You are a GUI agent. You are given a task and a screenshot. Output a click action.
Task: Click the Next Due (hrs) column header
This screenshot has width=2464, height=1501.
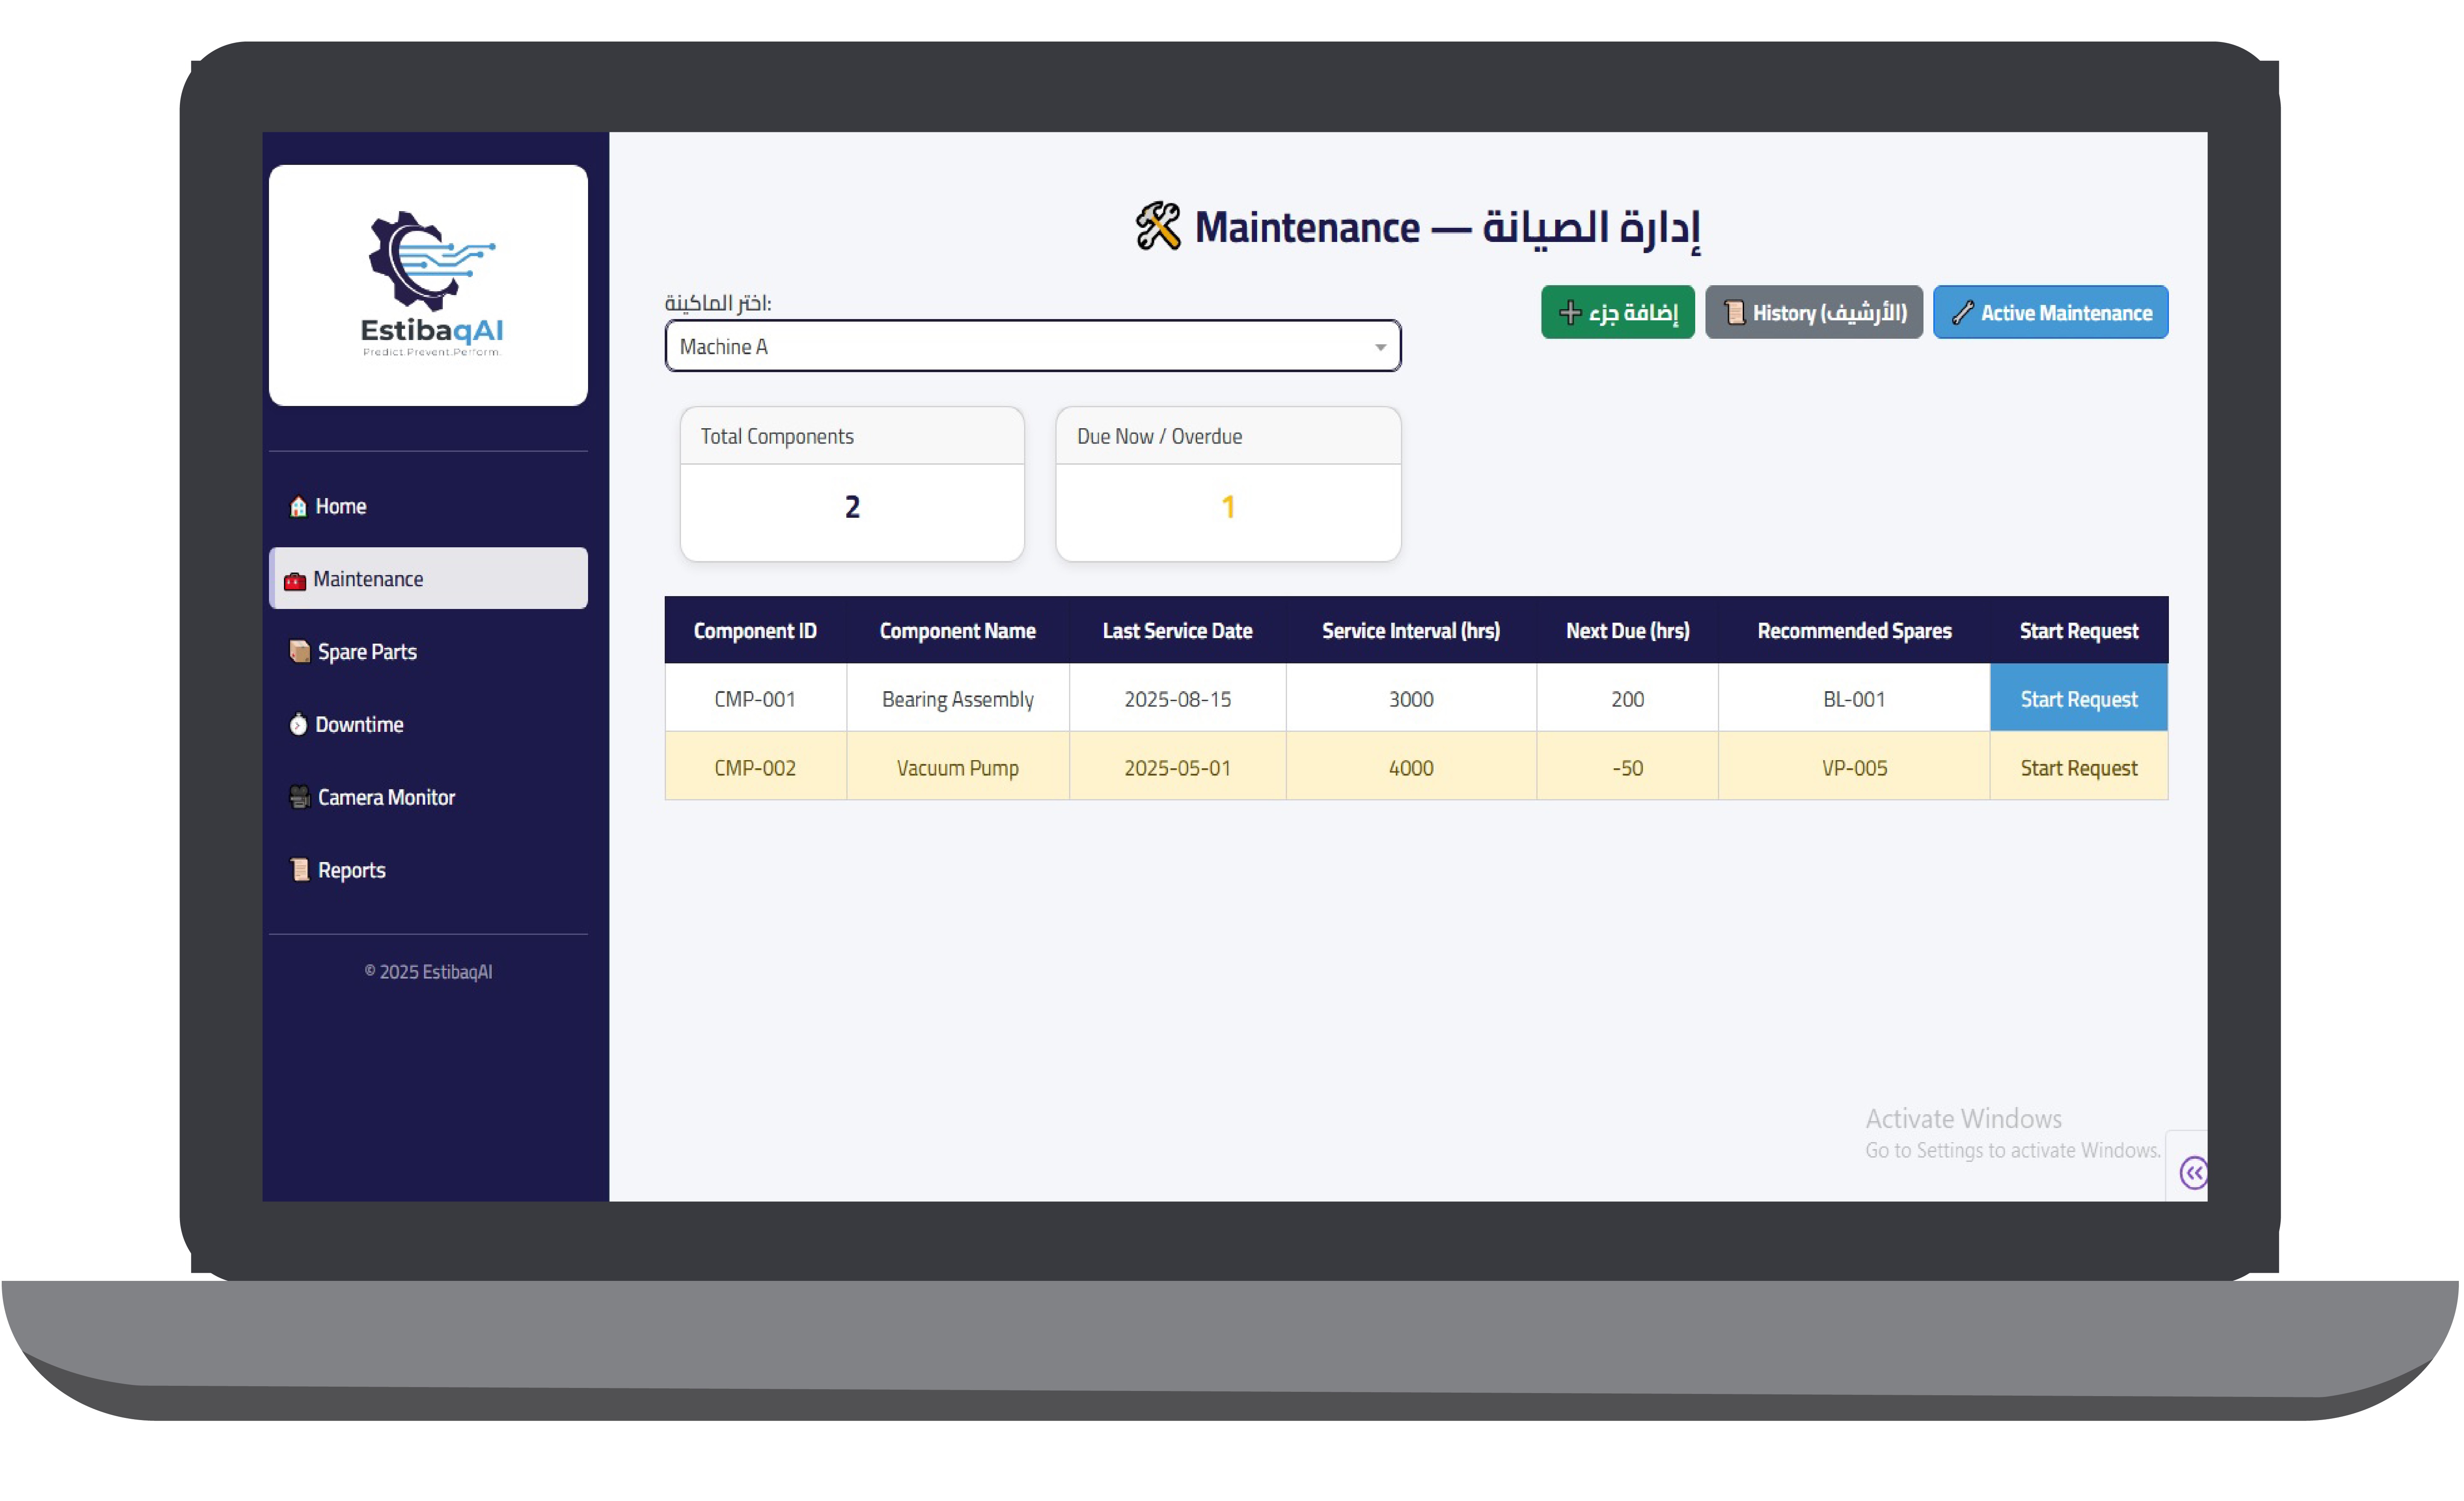click(1627, 631)
